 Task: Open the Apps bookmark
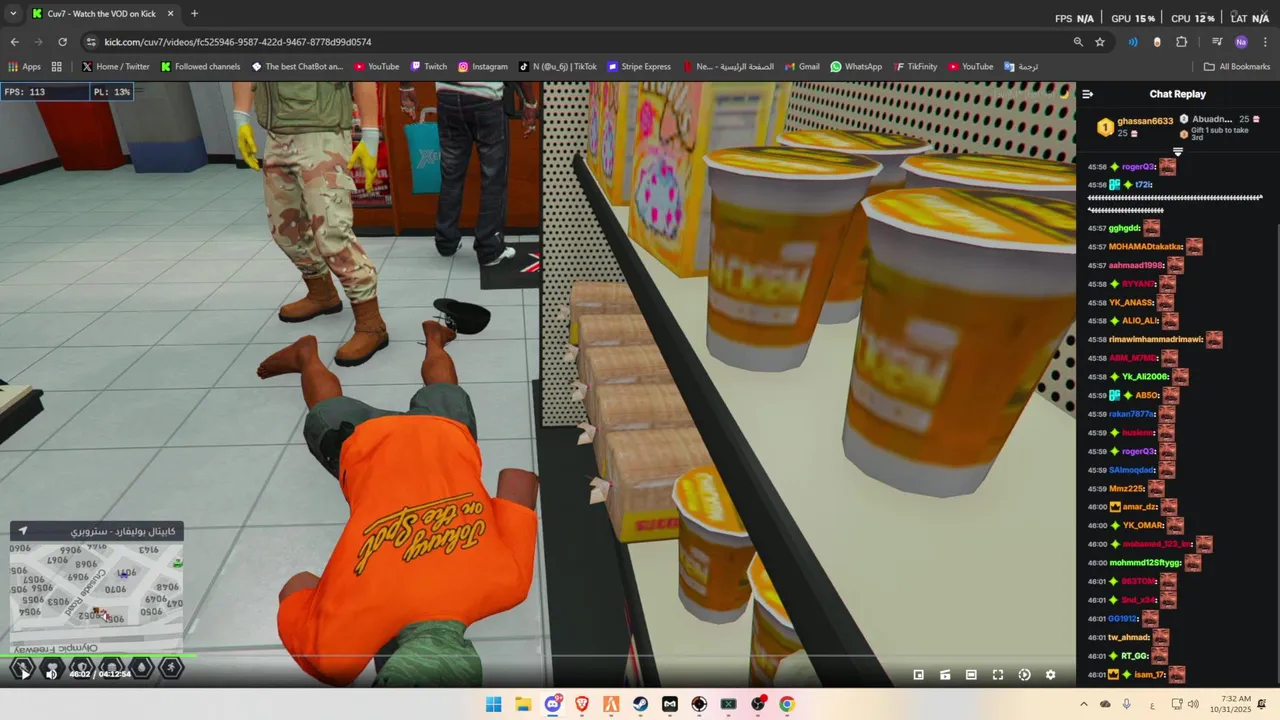click(x=24, y=67)
